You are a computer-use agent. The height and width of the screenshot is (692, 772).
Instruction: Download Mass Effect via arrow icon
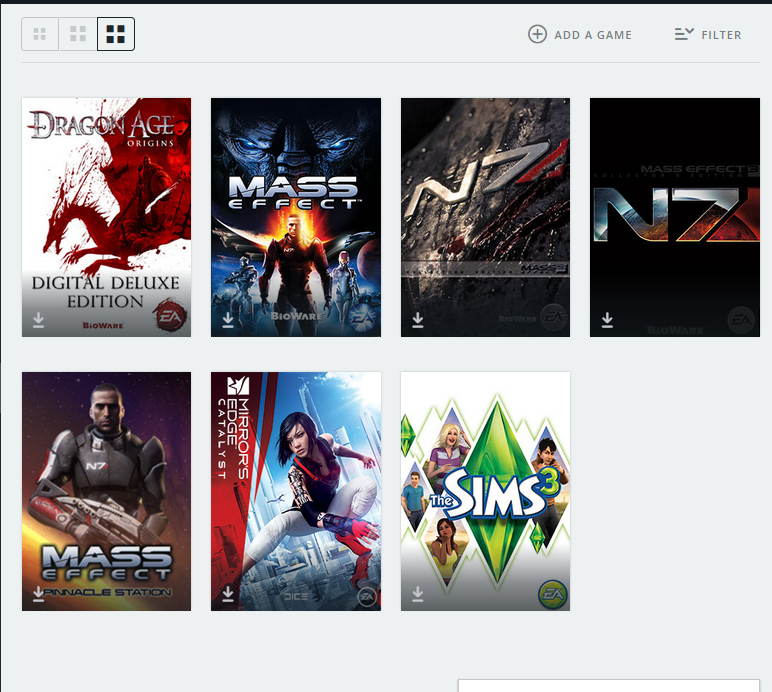[228, 320]
